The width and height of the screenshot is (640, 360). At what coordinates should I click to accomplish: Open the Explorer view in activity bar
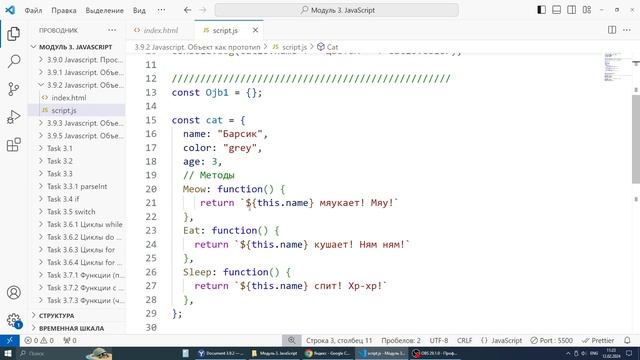coord(13,33)
